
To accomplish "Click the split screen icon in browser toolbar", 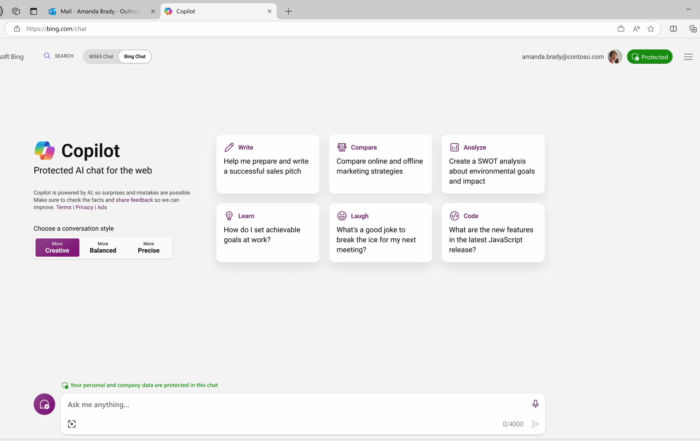I will 673,29.
